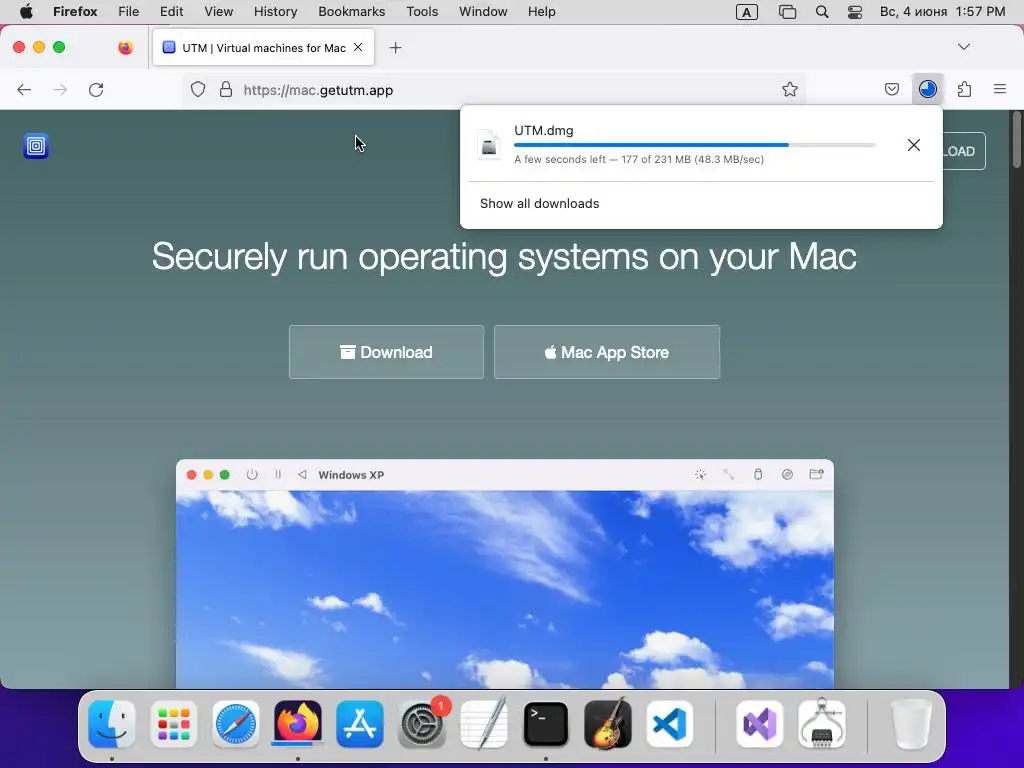This screenshot has height=768, width=1024.
Task: Click the forward navigation arrow
Action: 60,89
